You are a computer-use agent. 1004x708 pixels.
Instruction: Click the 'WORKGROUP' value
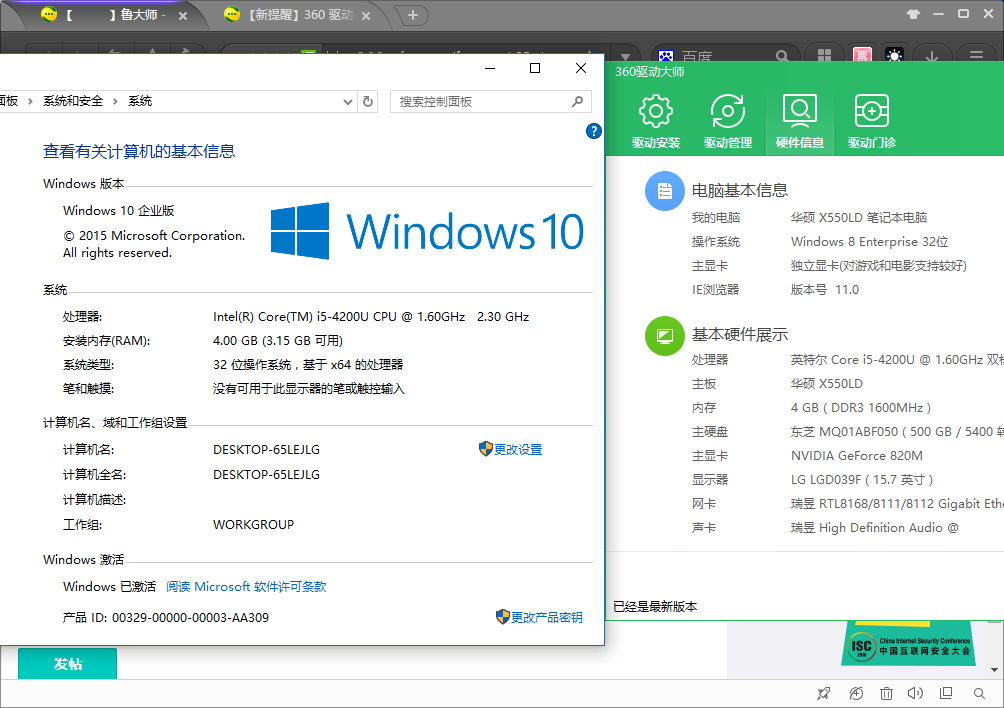tap(254, 524)
